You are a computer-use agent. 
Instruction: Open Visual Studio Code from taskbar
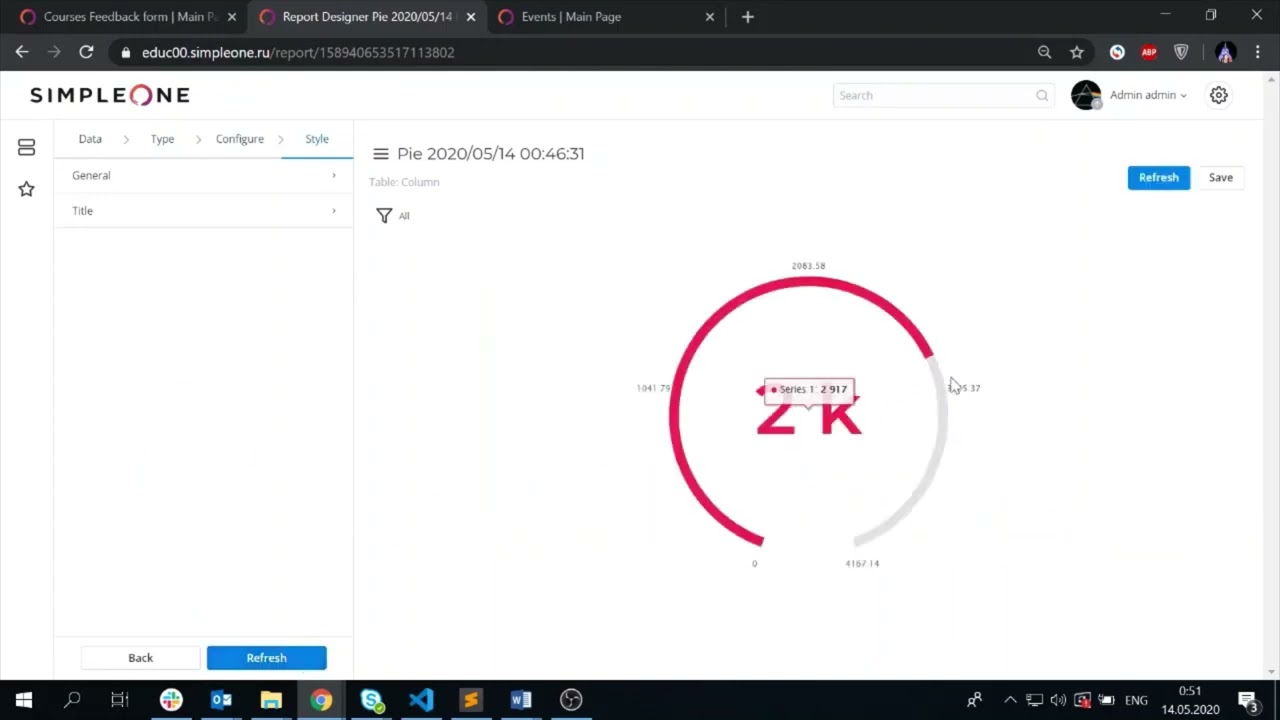(421, 700)
